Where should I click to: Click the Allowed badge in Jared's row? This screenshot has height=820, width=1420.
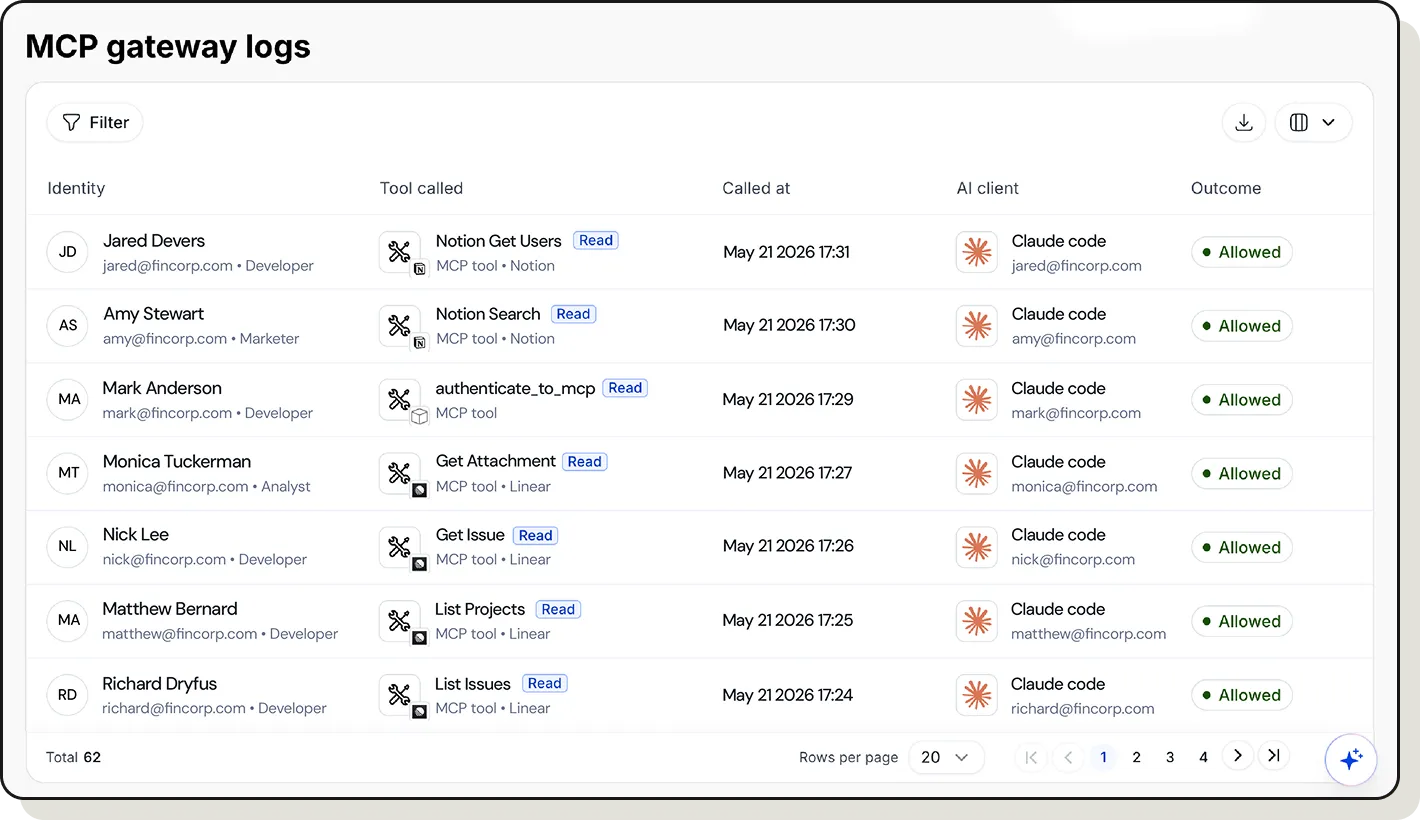point(1242,252)
